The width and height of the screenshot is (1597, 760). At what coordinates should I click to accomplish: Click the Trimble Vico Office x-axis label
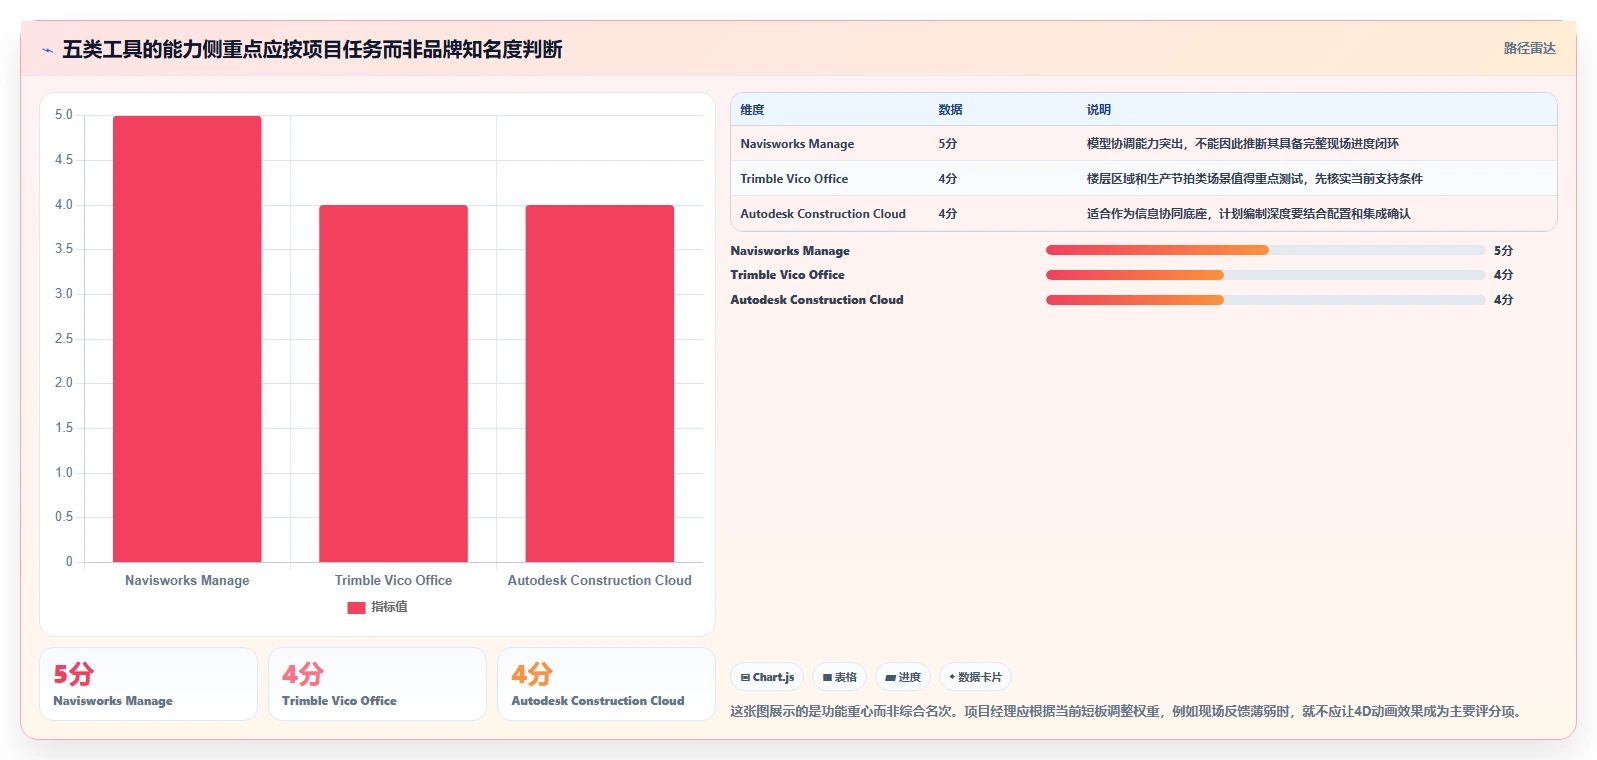pyautogui.click(x=393, y=580)
